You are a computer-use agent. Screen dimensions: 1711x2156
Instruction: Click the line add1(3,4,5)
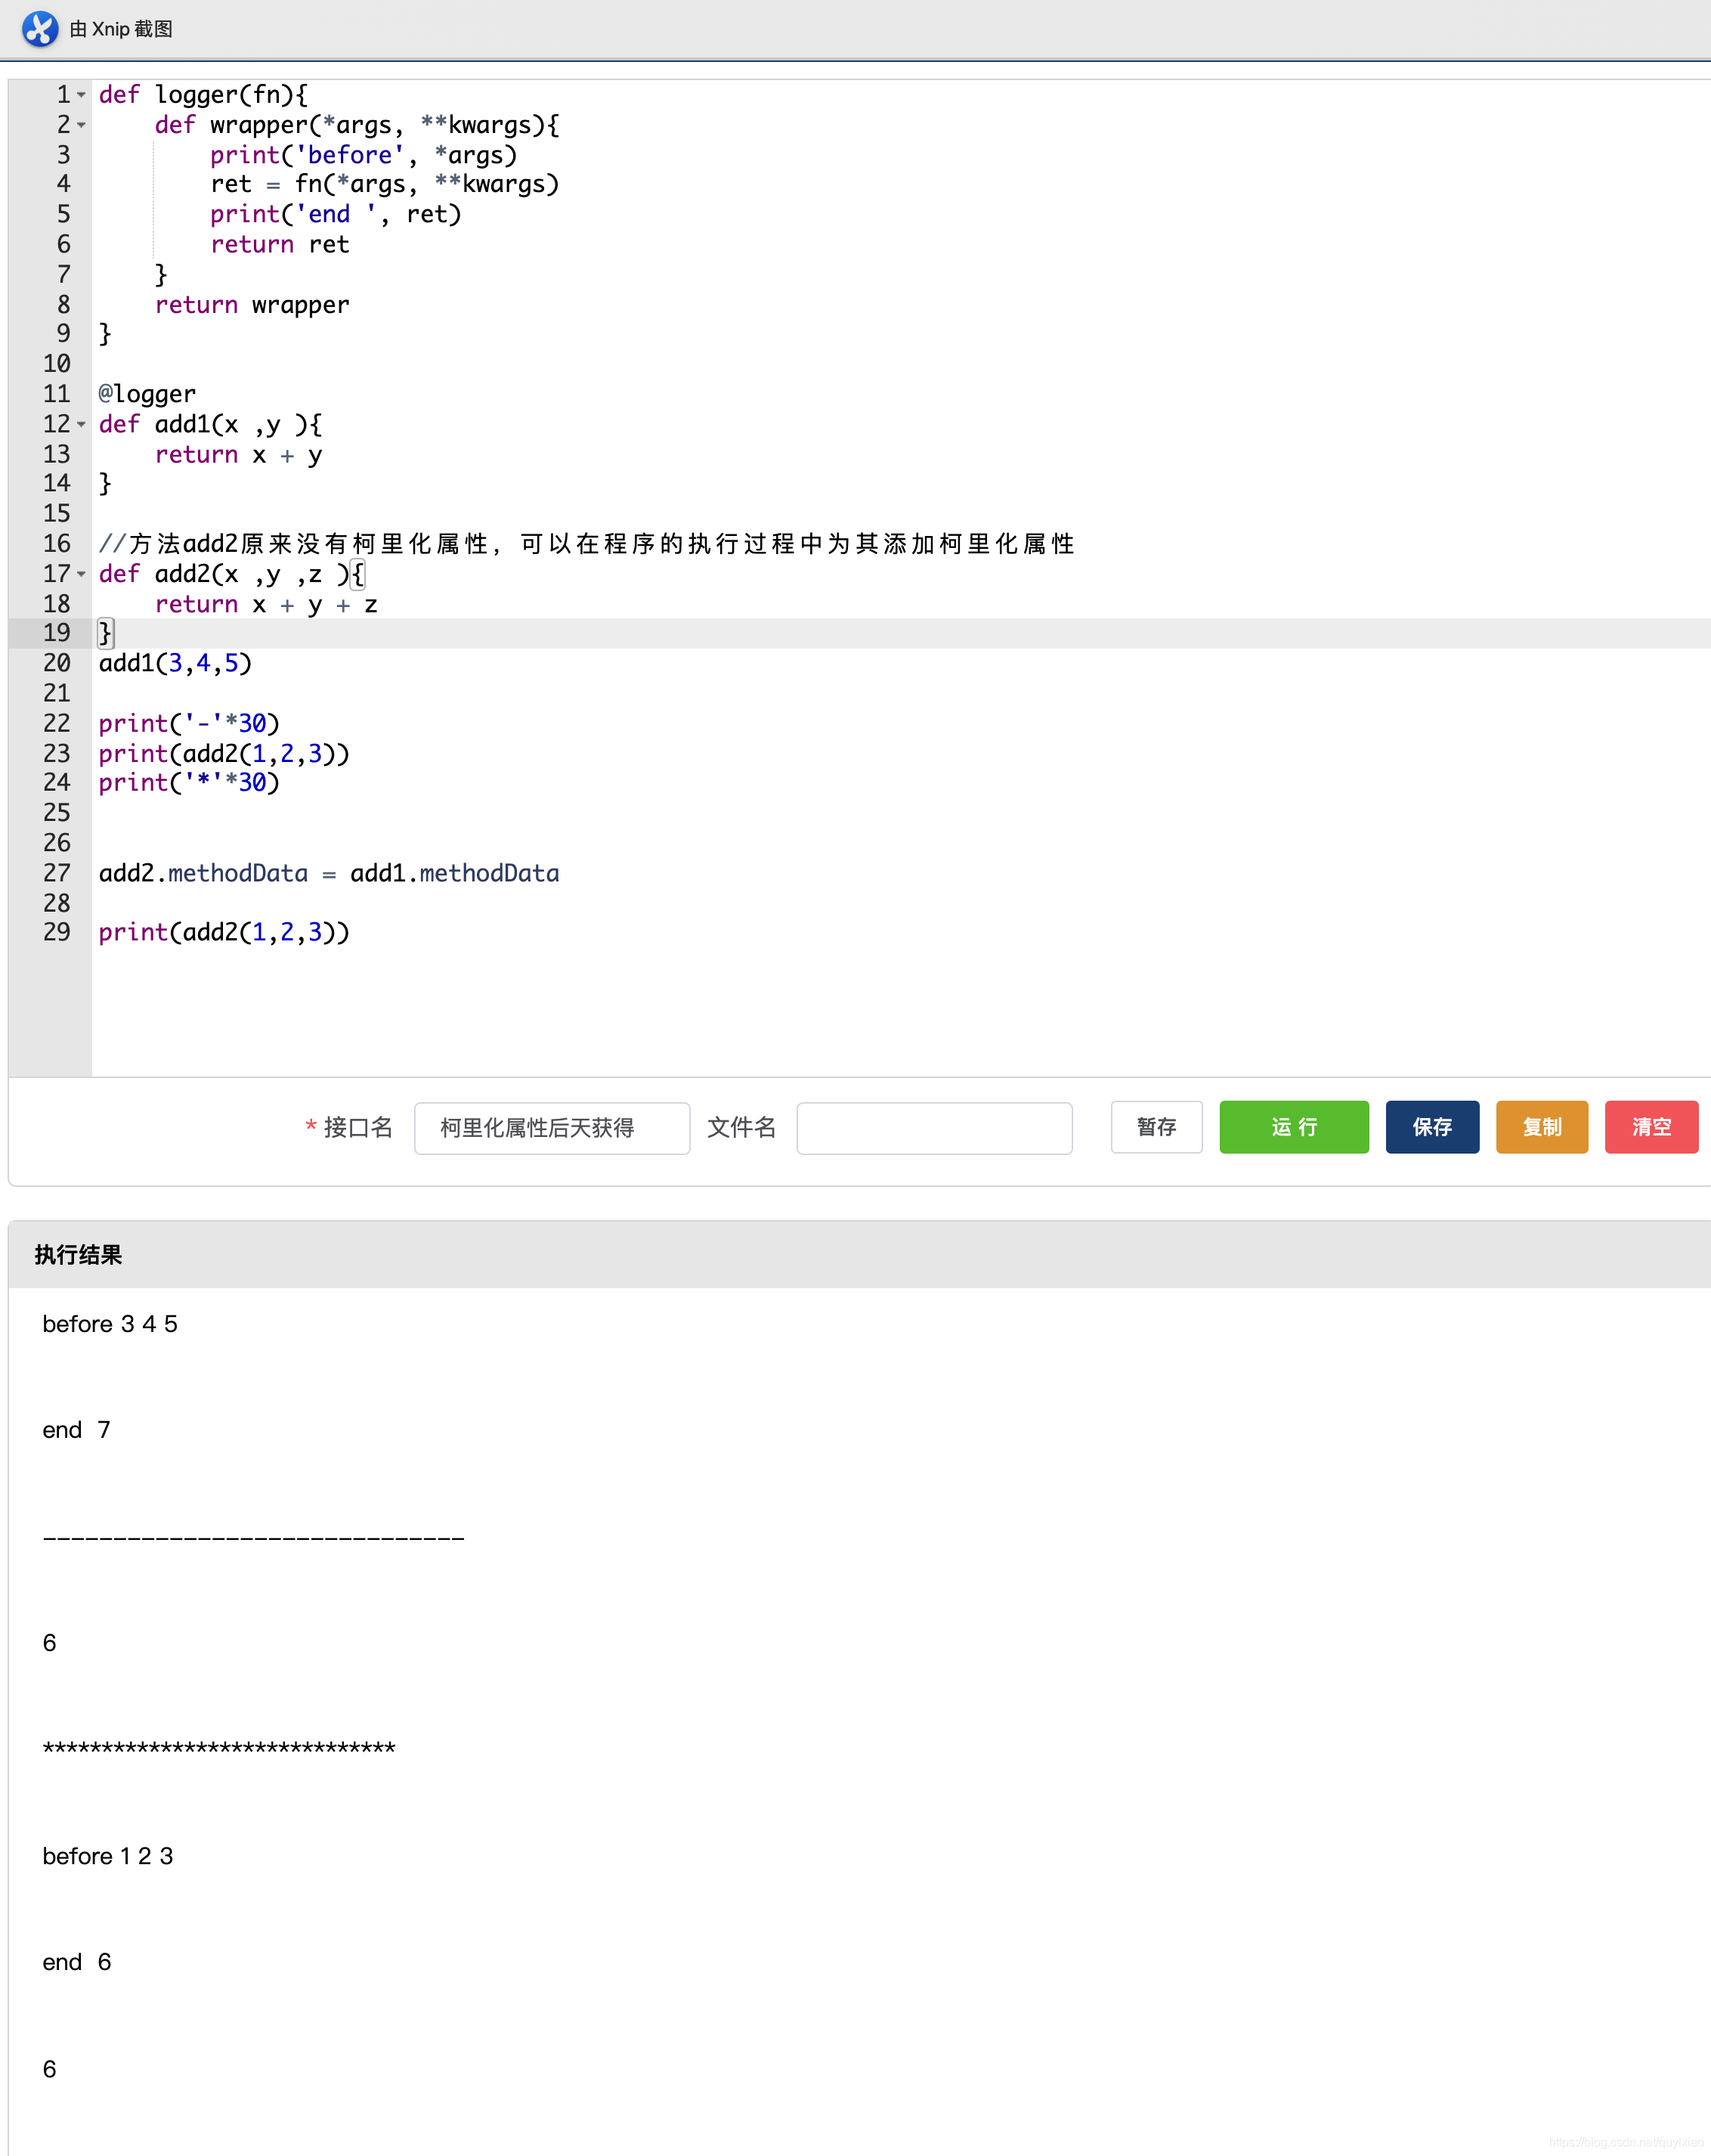click(x=175, y=663)
